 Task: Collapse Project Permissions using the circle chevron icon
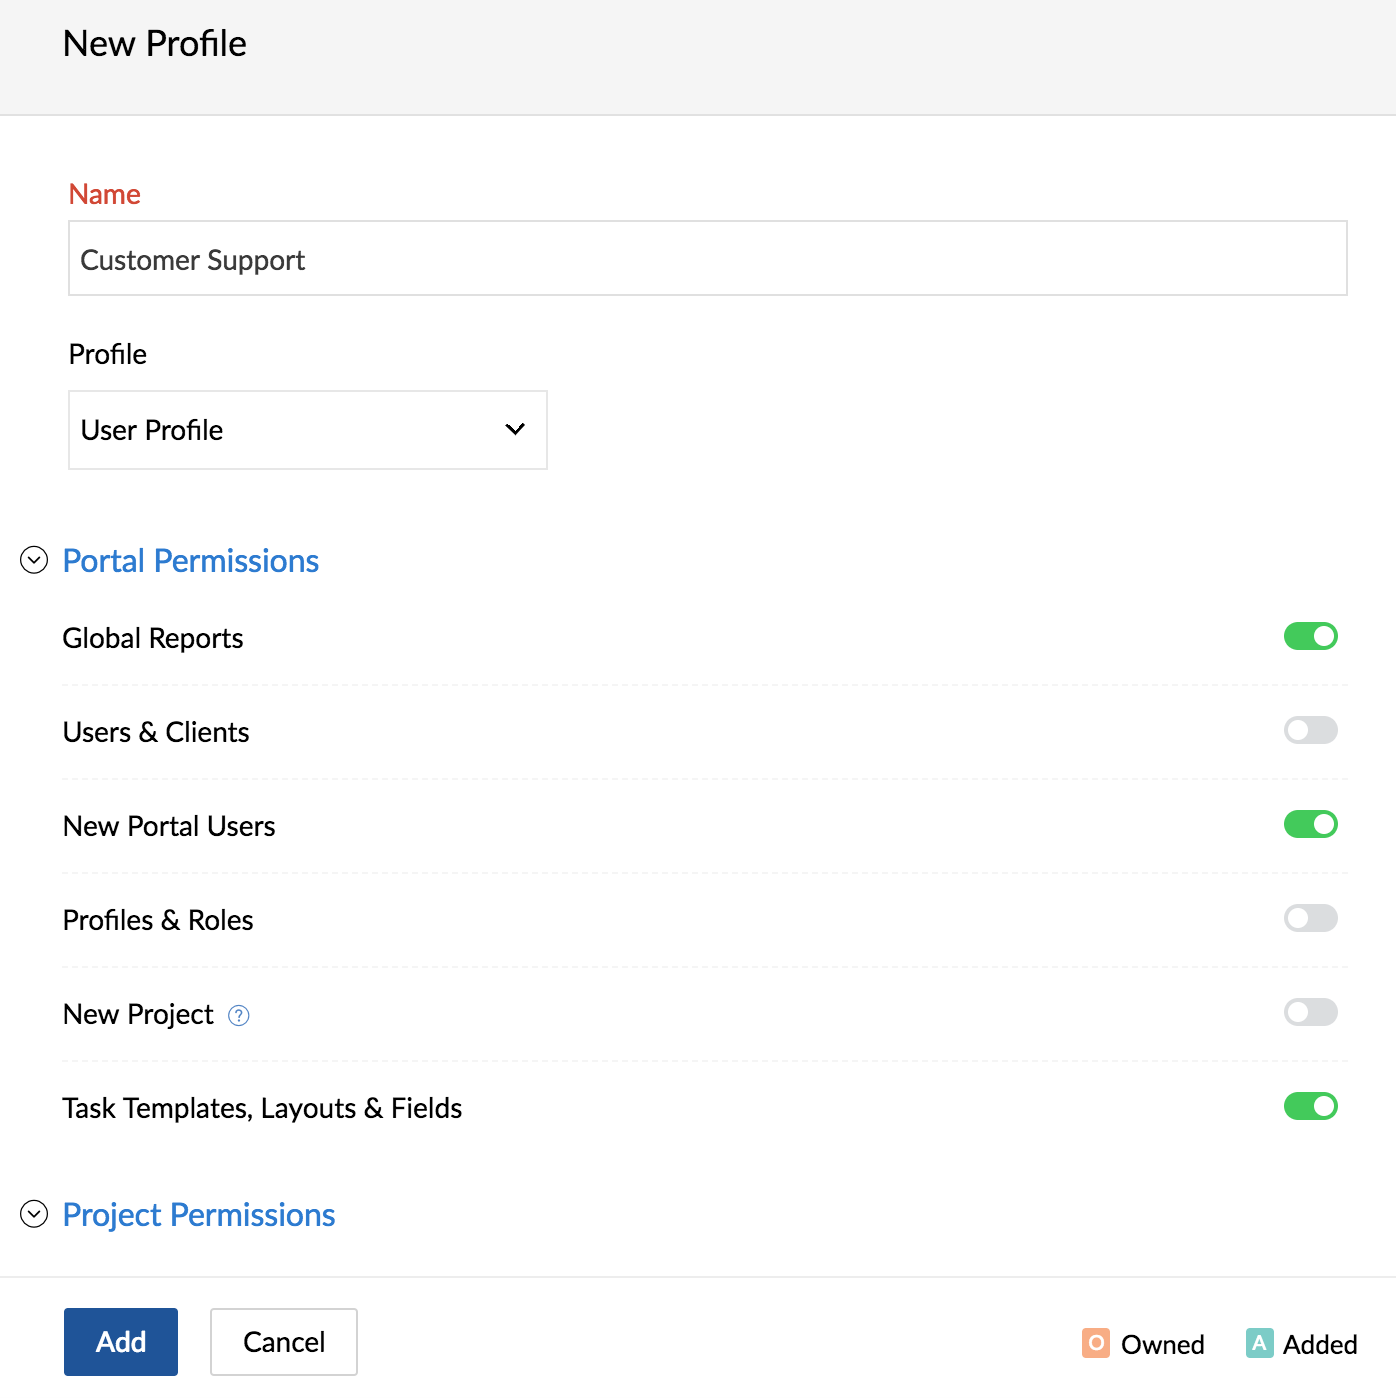pyautogui.click(x=34, y=1214)
